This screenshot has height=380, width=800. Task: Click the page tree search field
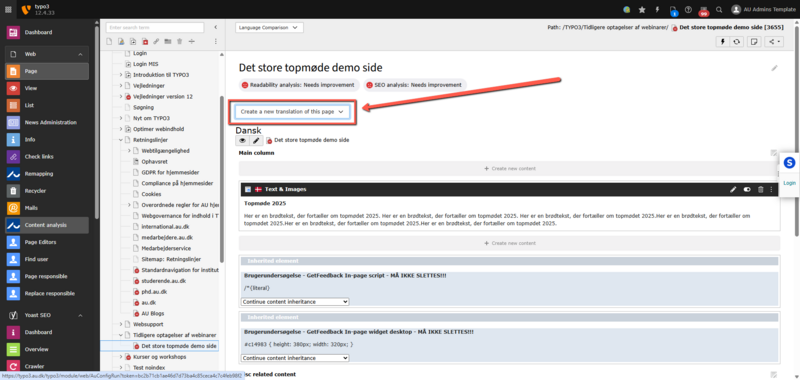click(x=155, y=27)
